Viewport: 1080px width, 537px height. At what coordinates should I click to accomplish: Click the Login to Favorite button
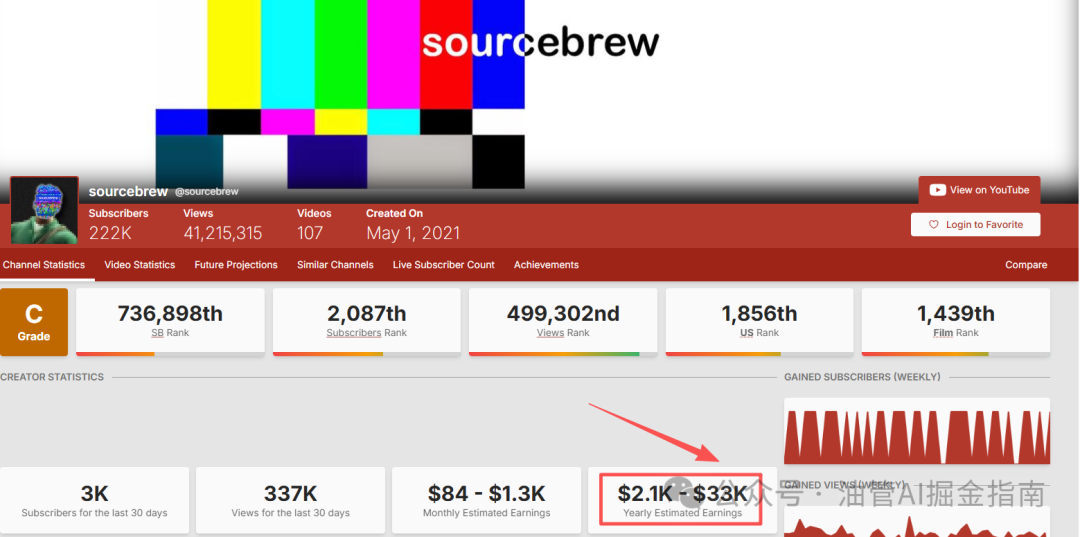click(x=975, y=224)
